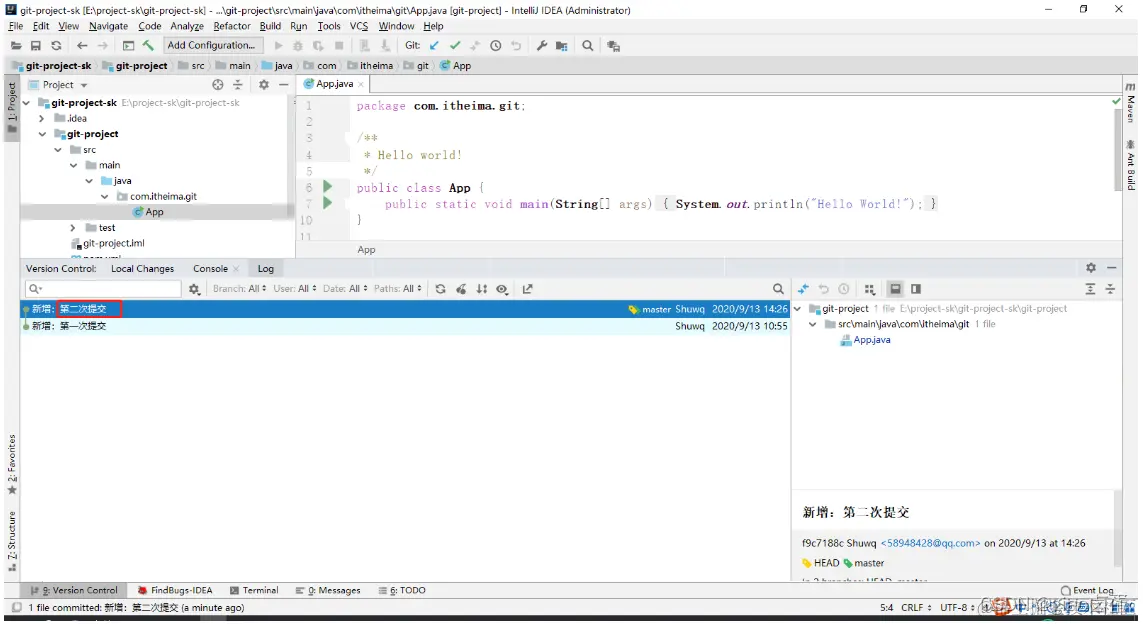Click the Git Show History clock icon
The width and height of the screenshot is (1143, 624).
click(496, 46)
